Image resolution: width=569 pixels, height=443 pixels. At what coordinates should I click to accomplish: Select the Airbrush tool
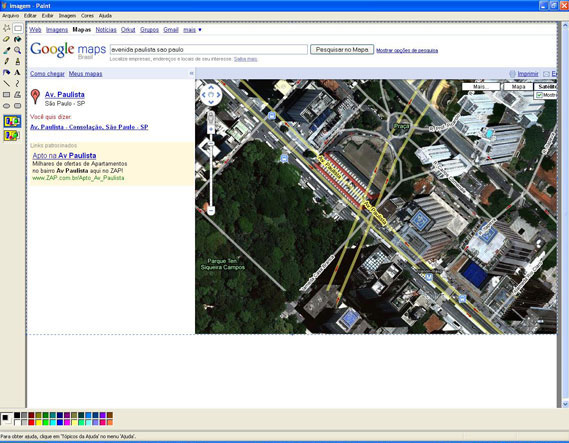(x=7, y=73)
